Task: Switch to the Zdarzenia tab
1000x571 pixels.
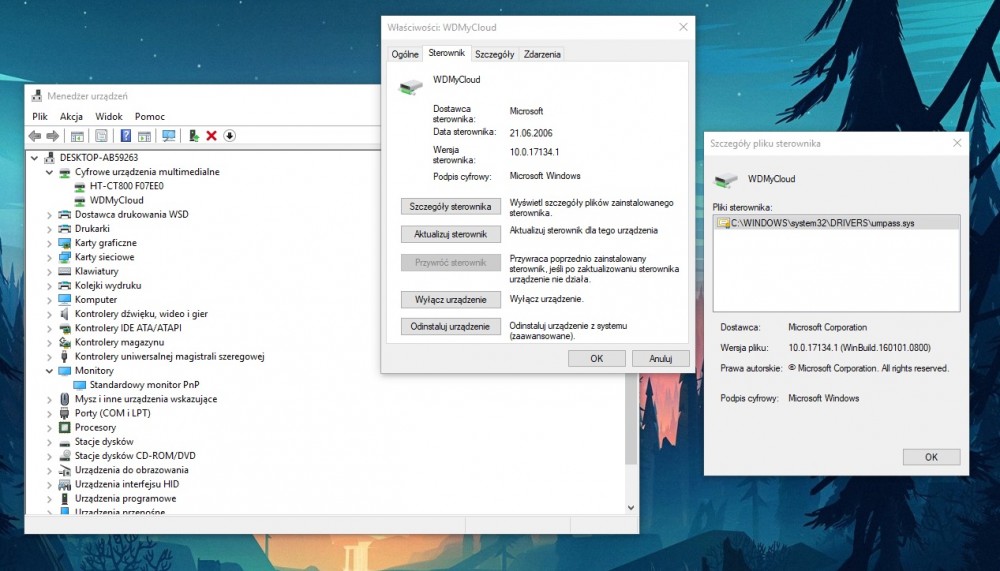Action: pyautogui.click(x=542, y=54)
